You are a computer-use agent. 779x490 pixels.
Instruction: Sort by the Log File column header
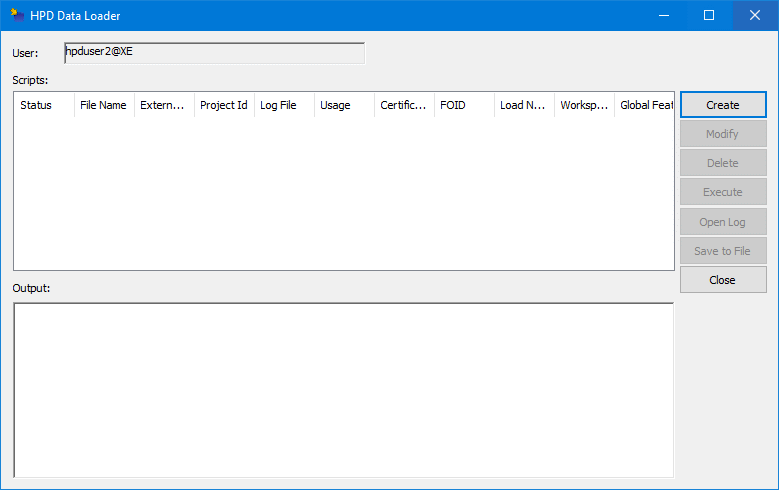point(284,105)
